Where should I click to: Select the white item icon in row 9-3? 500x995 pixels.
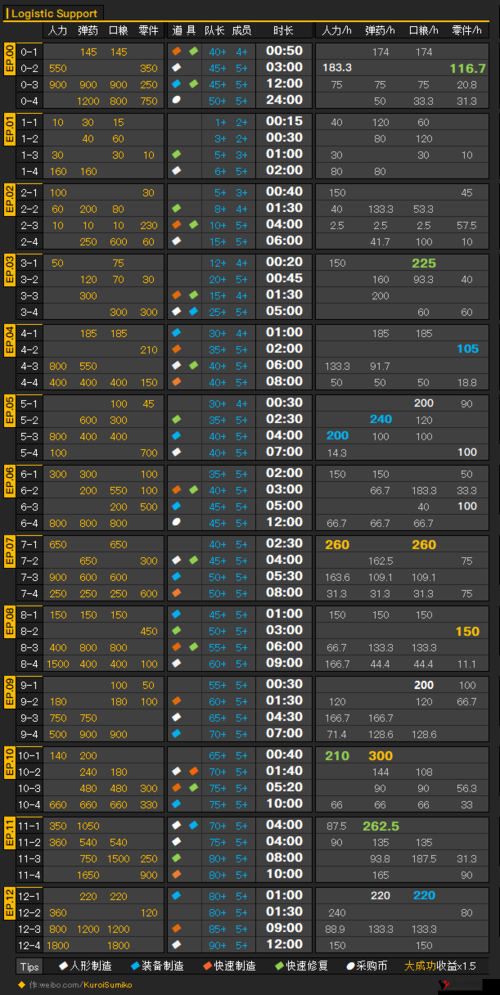177,717
